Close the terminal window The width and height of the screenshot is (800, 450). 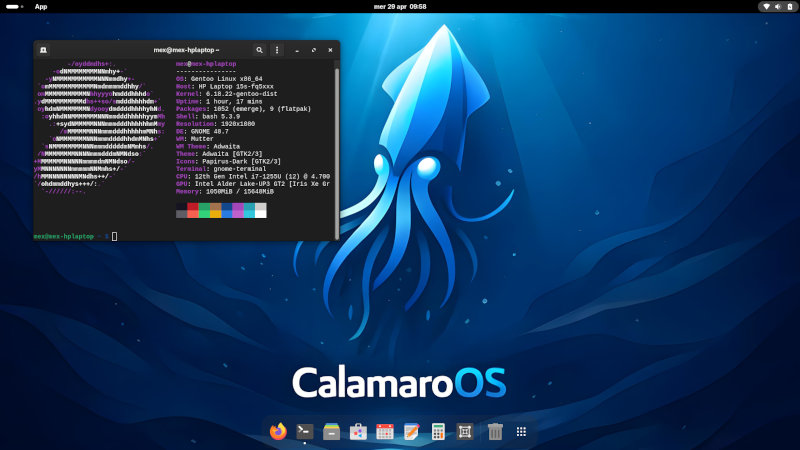pyautogui.click(x=330, y=50)
